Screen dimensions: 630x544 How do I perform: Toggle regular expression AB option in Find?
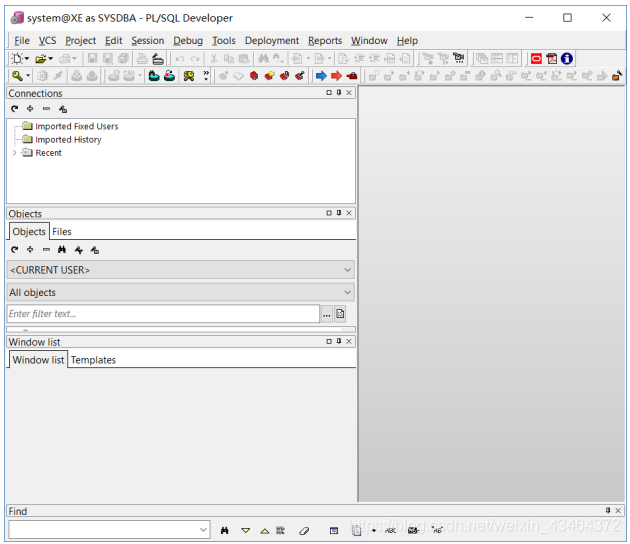[437, 531]
